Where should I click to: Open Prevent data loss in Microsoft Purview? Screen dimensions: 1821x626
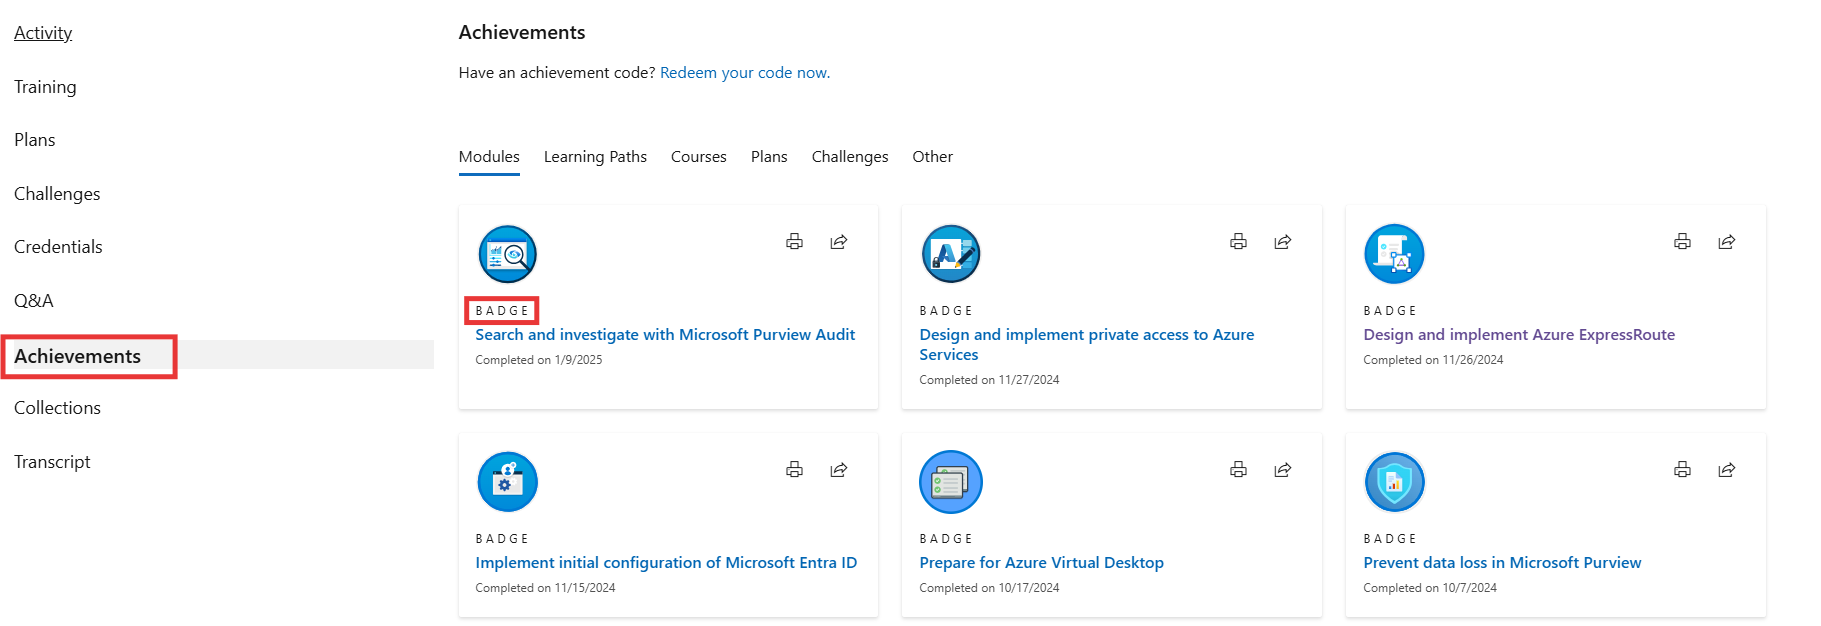(x=1502, y=563)
